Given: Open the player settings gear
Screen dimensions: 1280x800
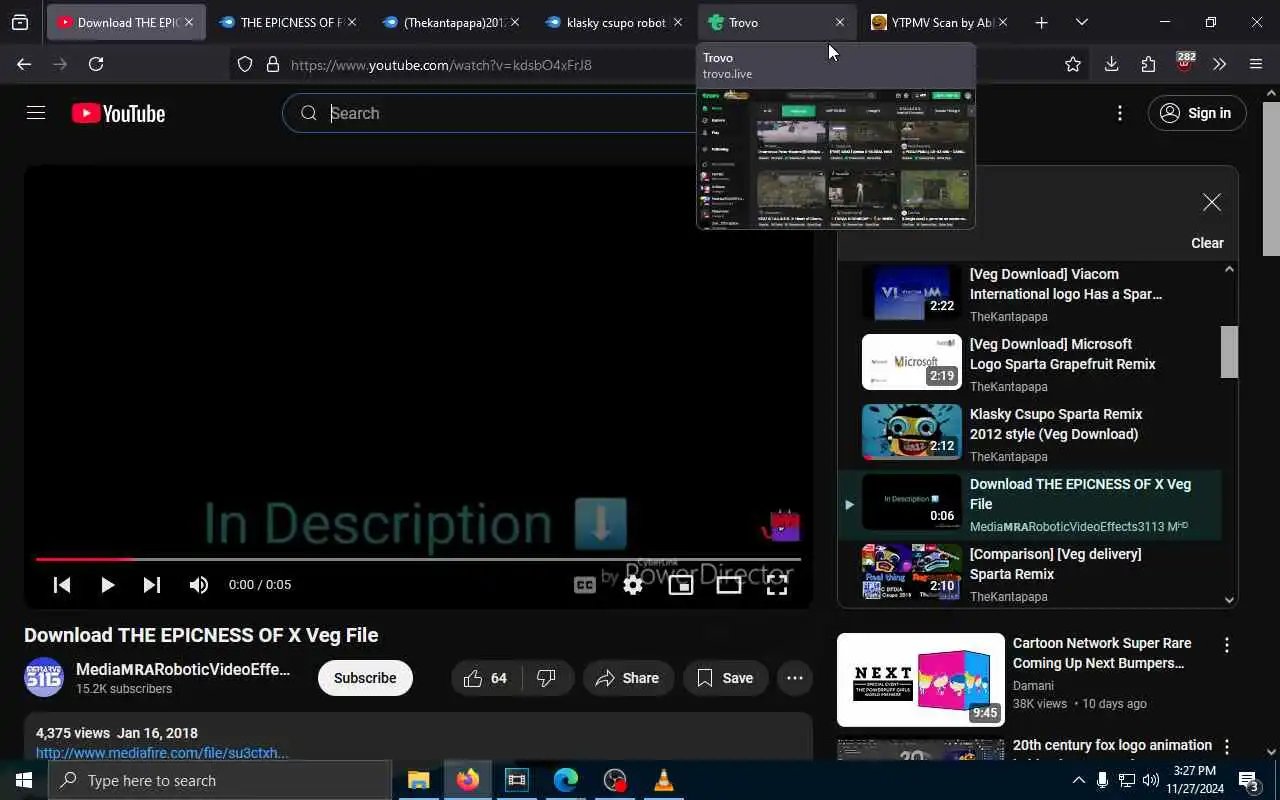Looking at the screenshot, I should click(x=633, y=585).
